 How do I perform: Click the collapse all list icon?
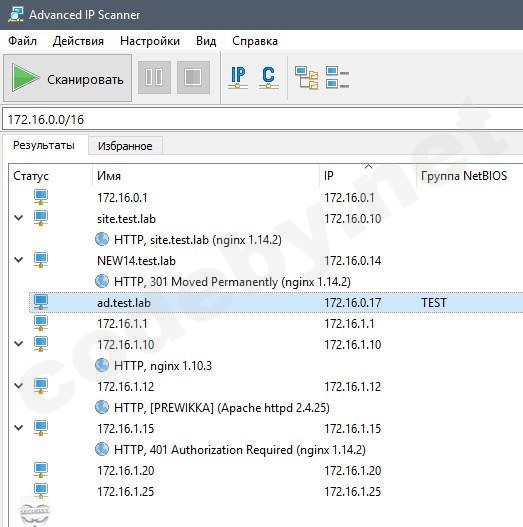tap(337, 78)
